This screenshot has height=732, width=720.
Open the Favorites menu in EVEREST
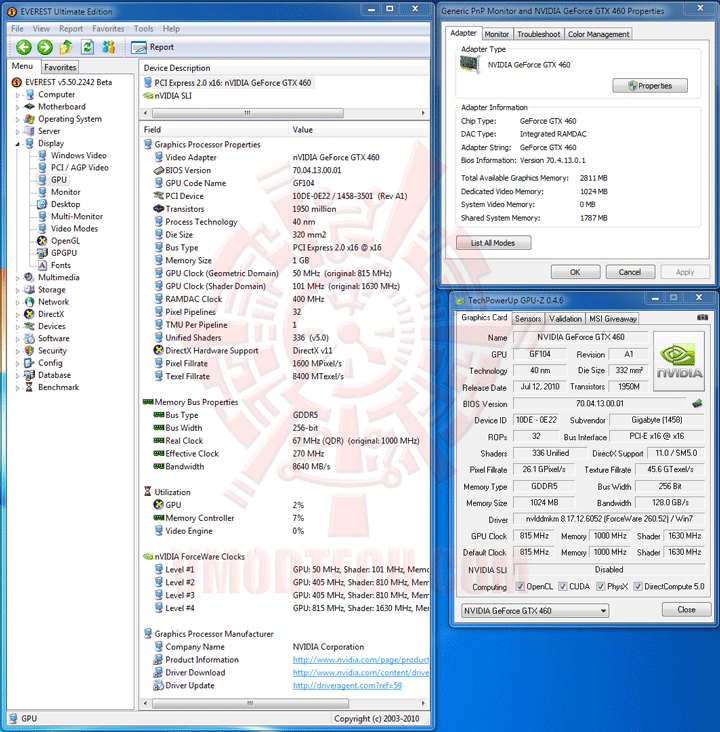pyautogui.click(x=108, y=28)
